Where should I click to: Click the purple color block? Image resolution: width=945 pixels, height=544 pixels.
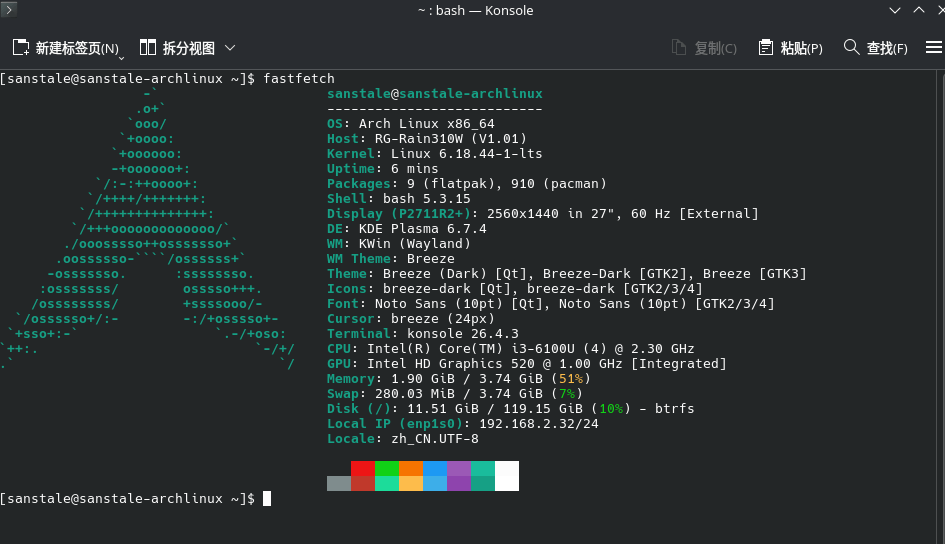pyautogui.click(x=459, y=469)
